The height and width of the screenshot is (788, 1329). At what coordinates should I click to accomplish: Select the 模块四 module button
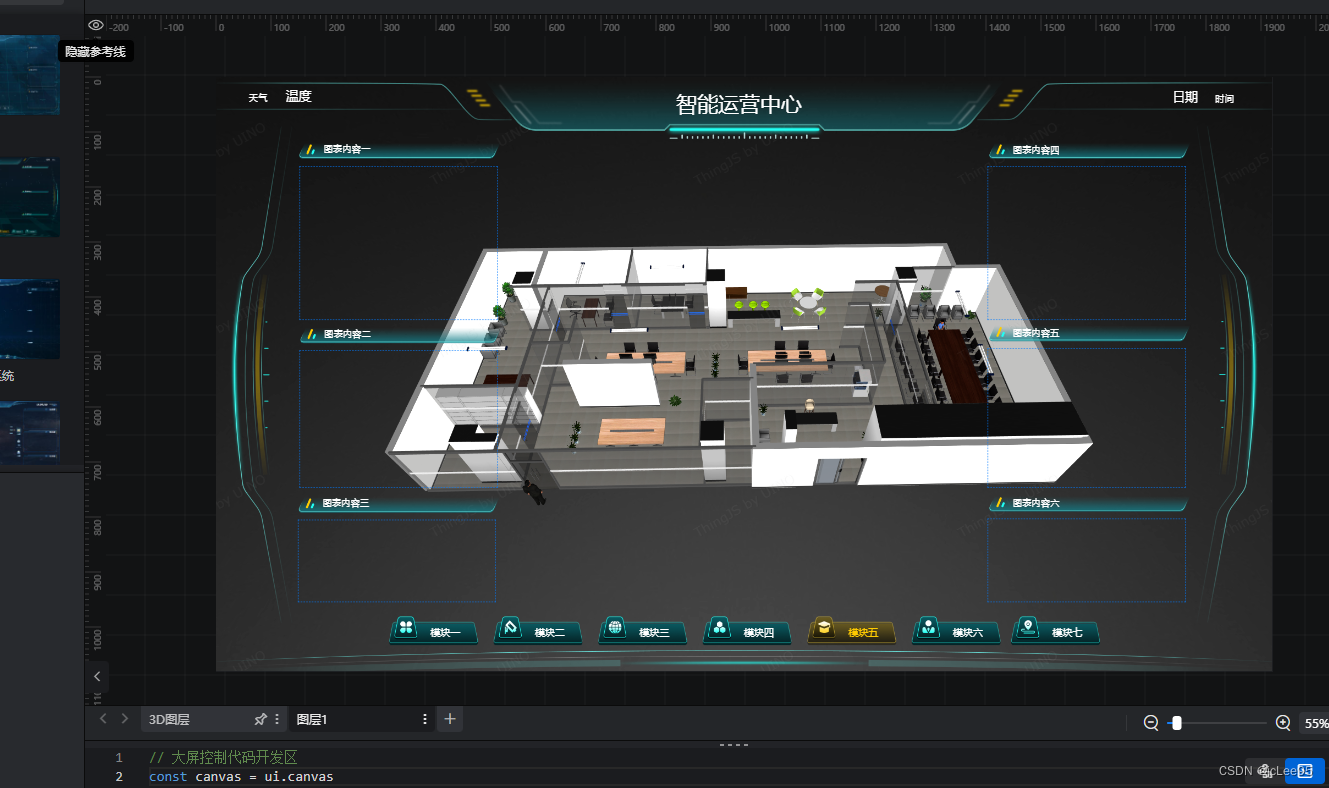click(x=747, y=630)
